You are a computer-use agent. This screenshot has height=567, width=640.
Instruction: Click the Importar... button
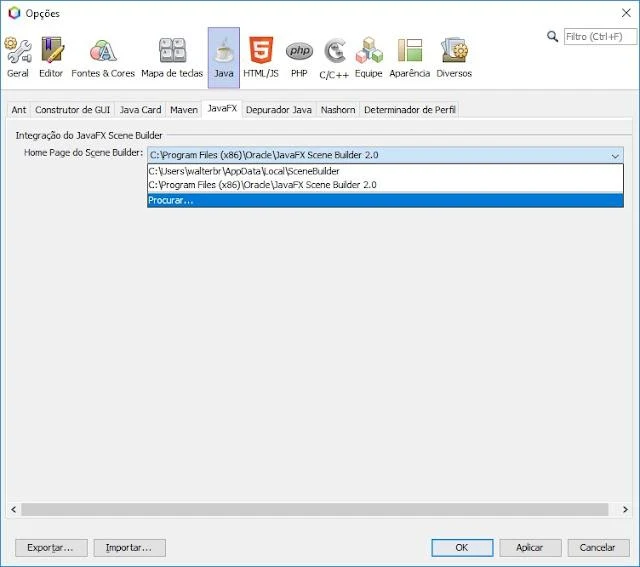coord(129,548)
